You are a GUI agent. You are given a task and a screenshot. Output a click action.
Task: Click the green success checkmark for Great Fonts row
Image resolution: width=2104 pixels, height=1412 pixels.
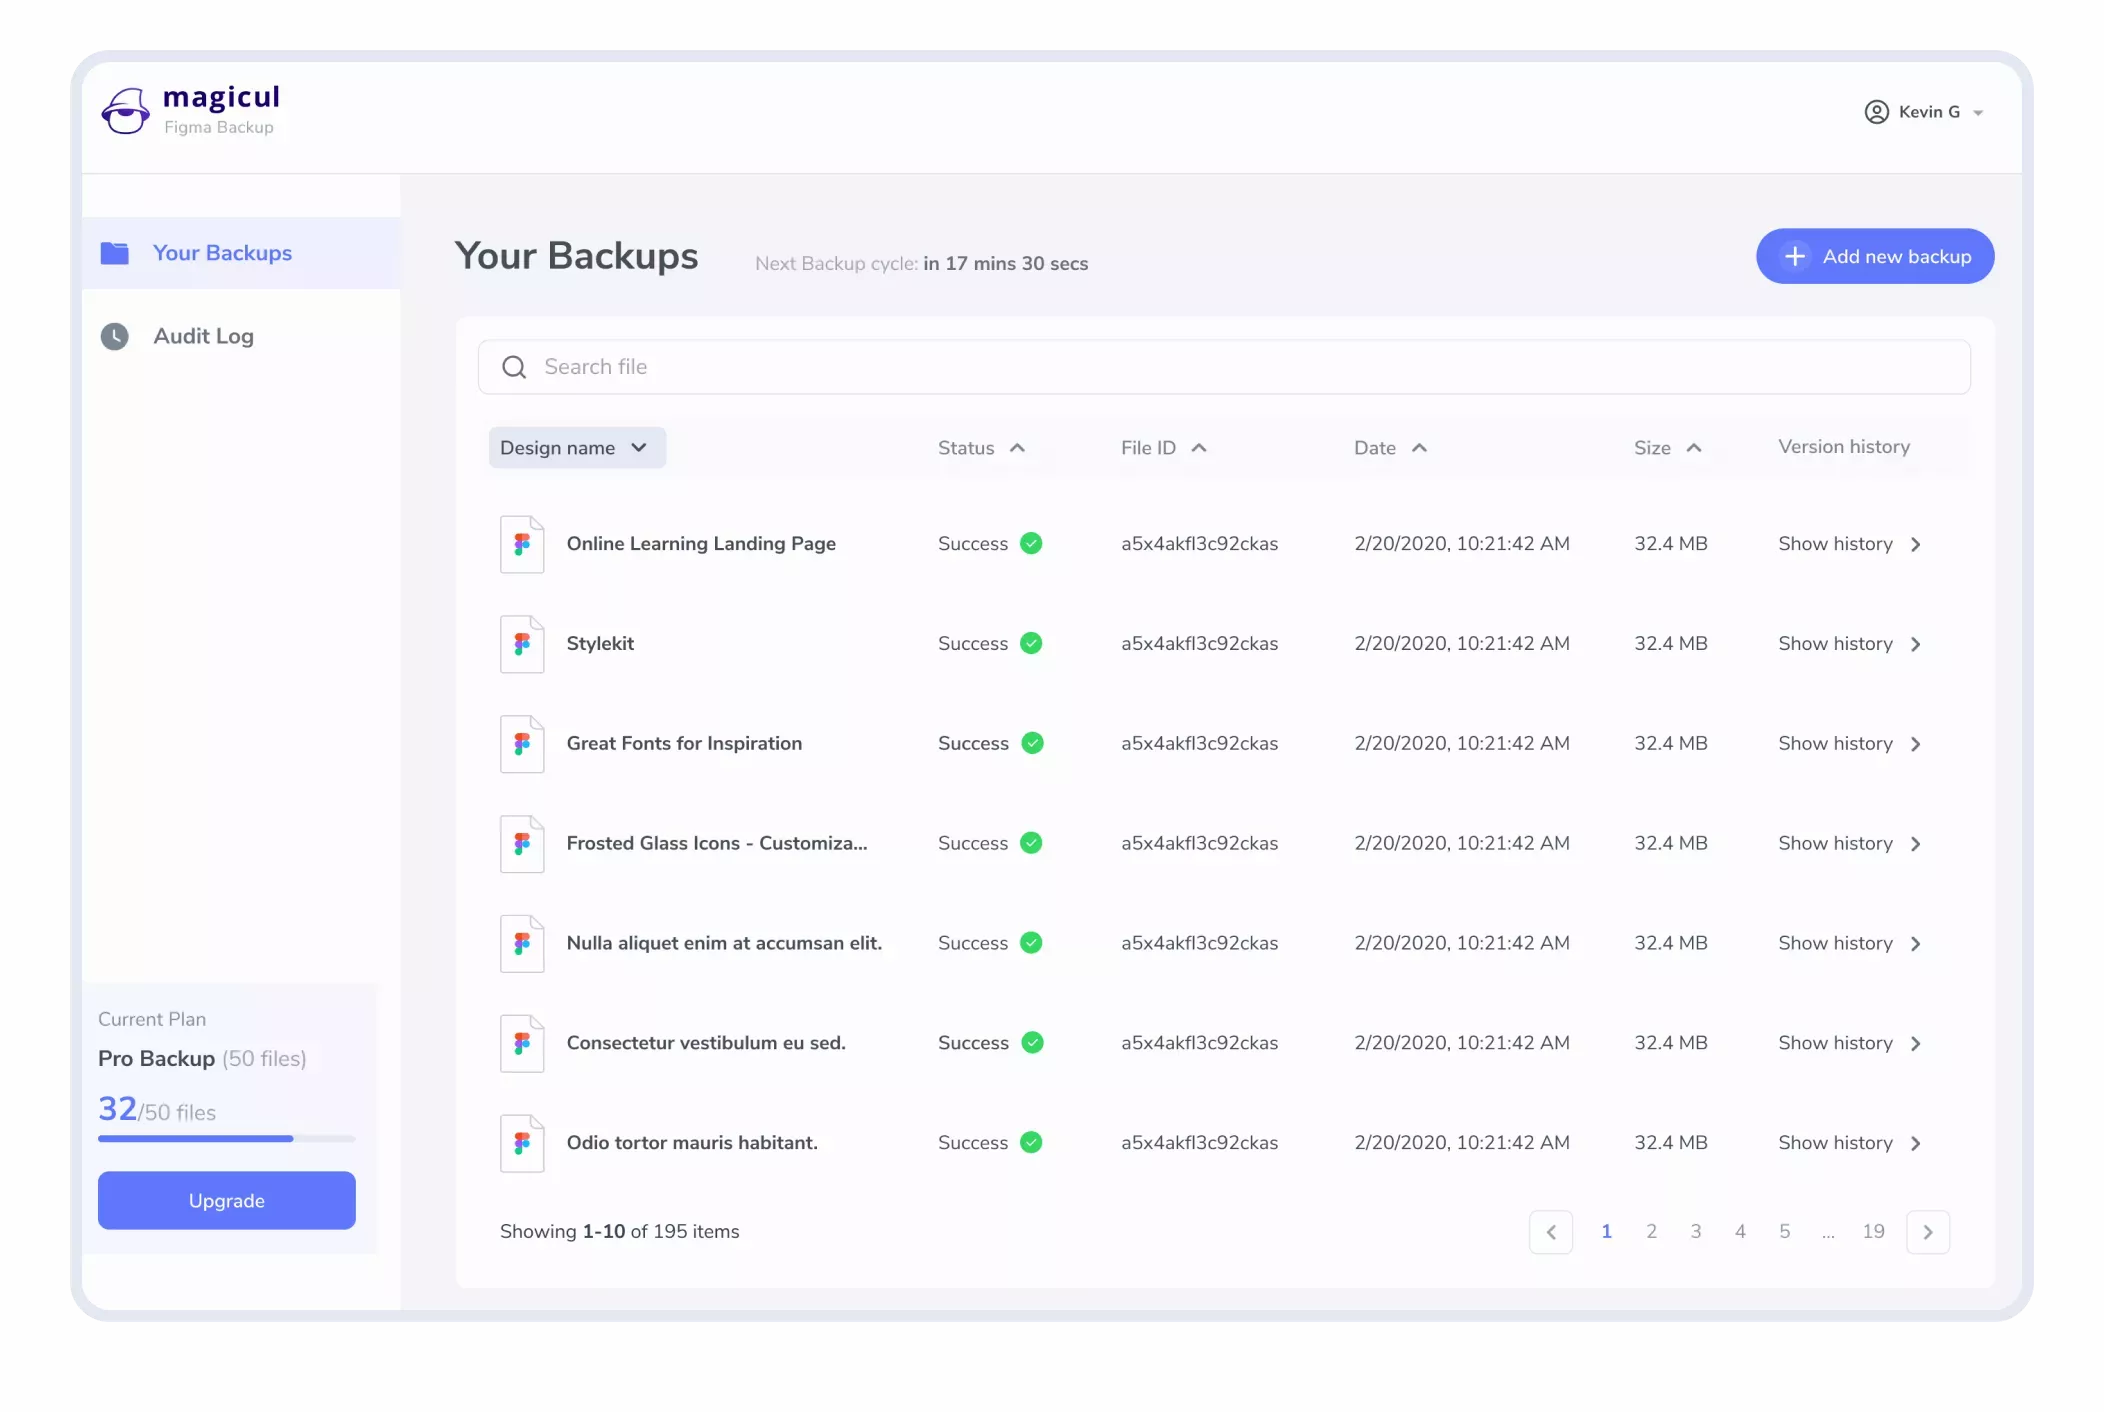[1032, 743]
